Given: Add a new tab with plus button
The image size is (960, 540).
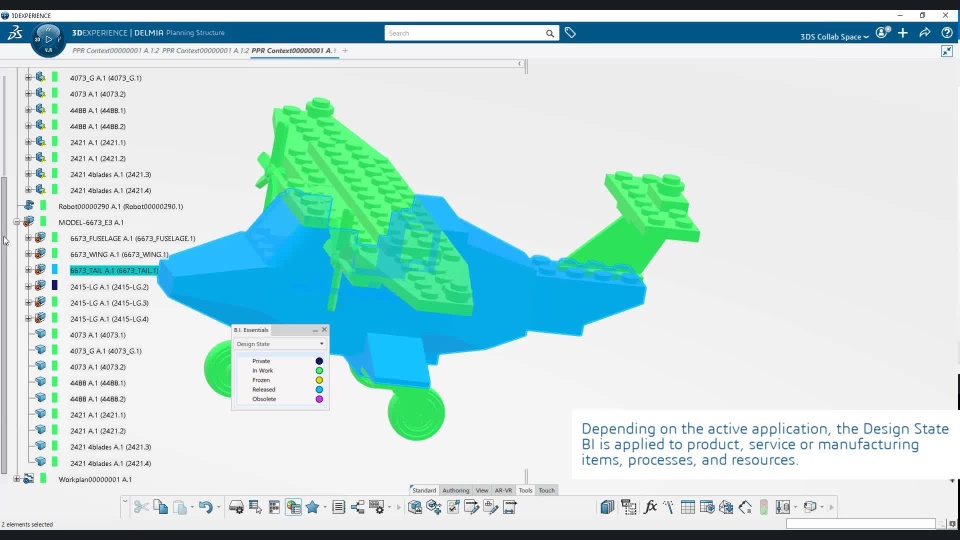Looking at the screenshot, I should [345, 51].
